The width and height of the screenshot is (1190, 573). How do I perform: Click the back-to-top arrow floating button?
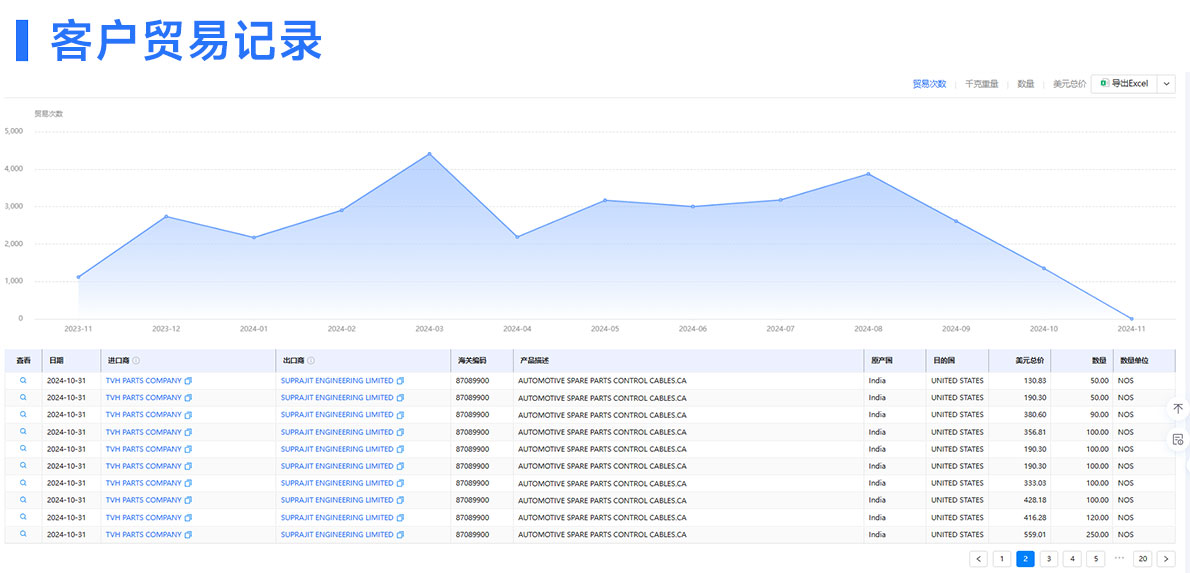click(1177, 408)
